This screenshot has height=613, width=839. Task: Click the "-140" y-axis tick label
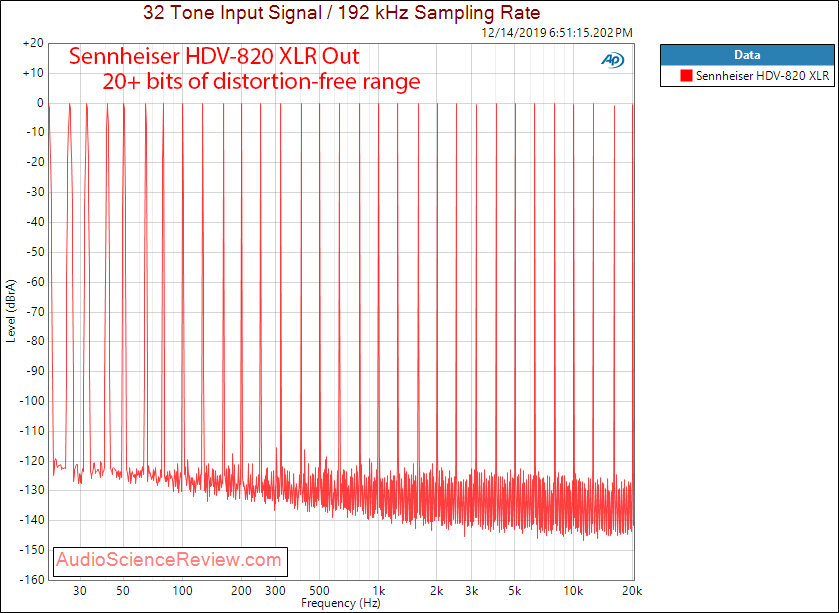[x=32, y=520]
